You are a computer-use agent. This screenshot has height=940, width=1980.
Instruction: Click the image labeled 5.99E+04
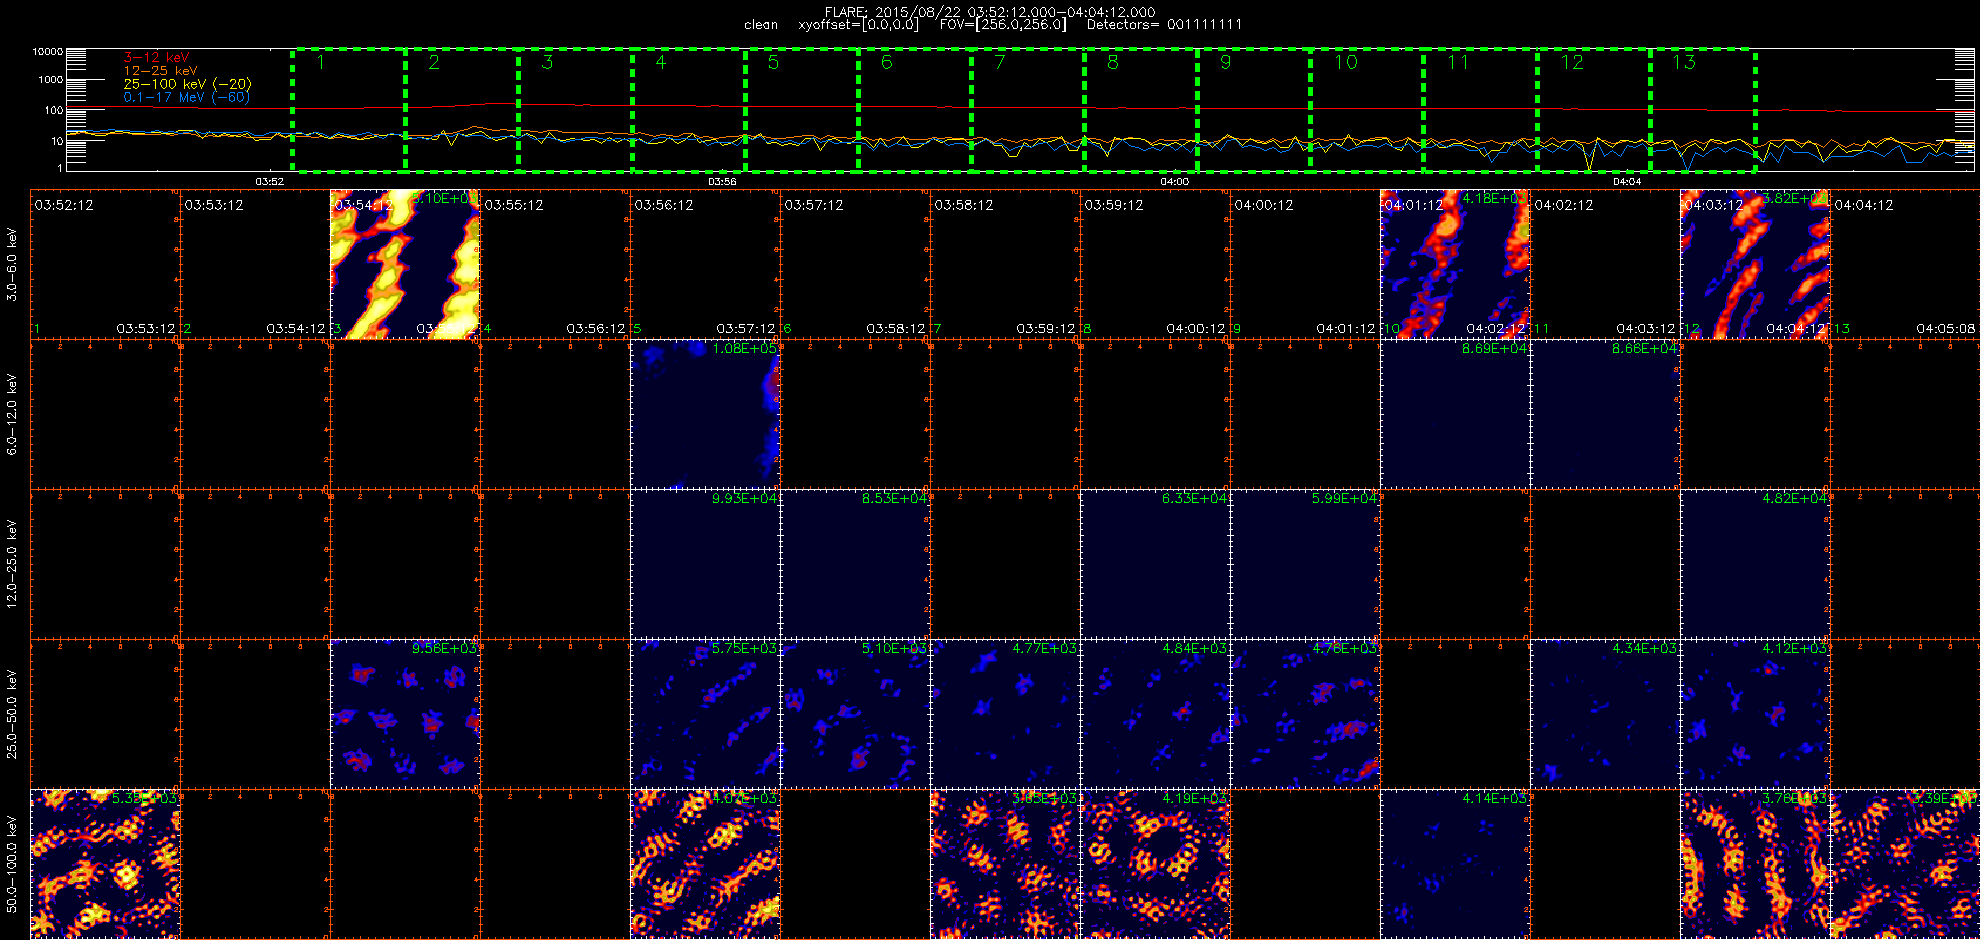1305,564
